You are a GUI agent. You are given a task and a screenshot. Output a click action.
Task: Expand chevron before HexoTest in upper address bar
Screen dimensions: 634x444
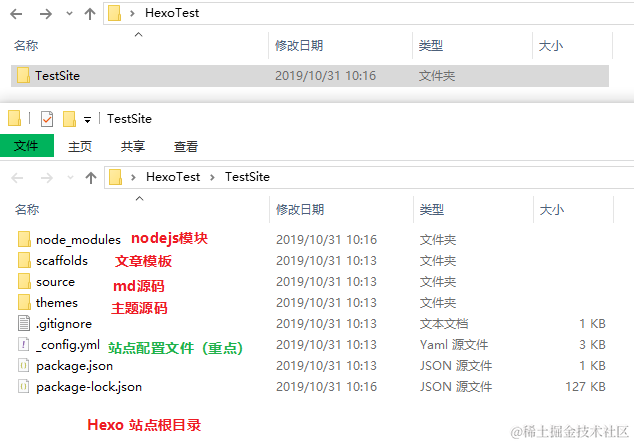coord(132,13)
